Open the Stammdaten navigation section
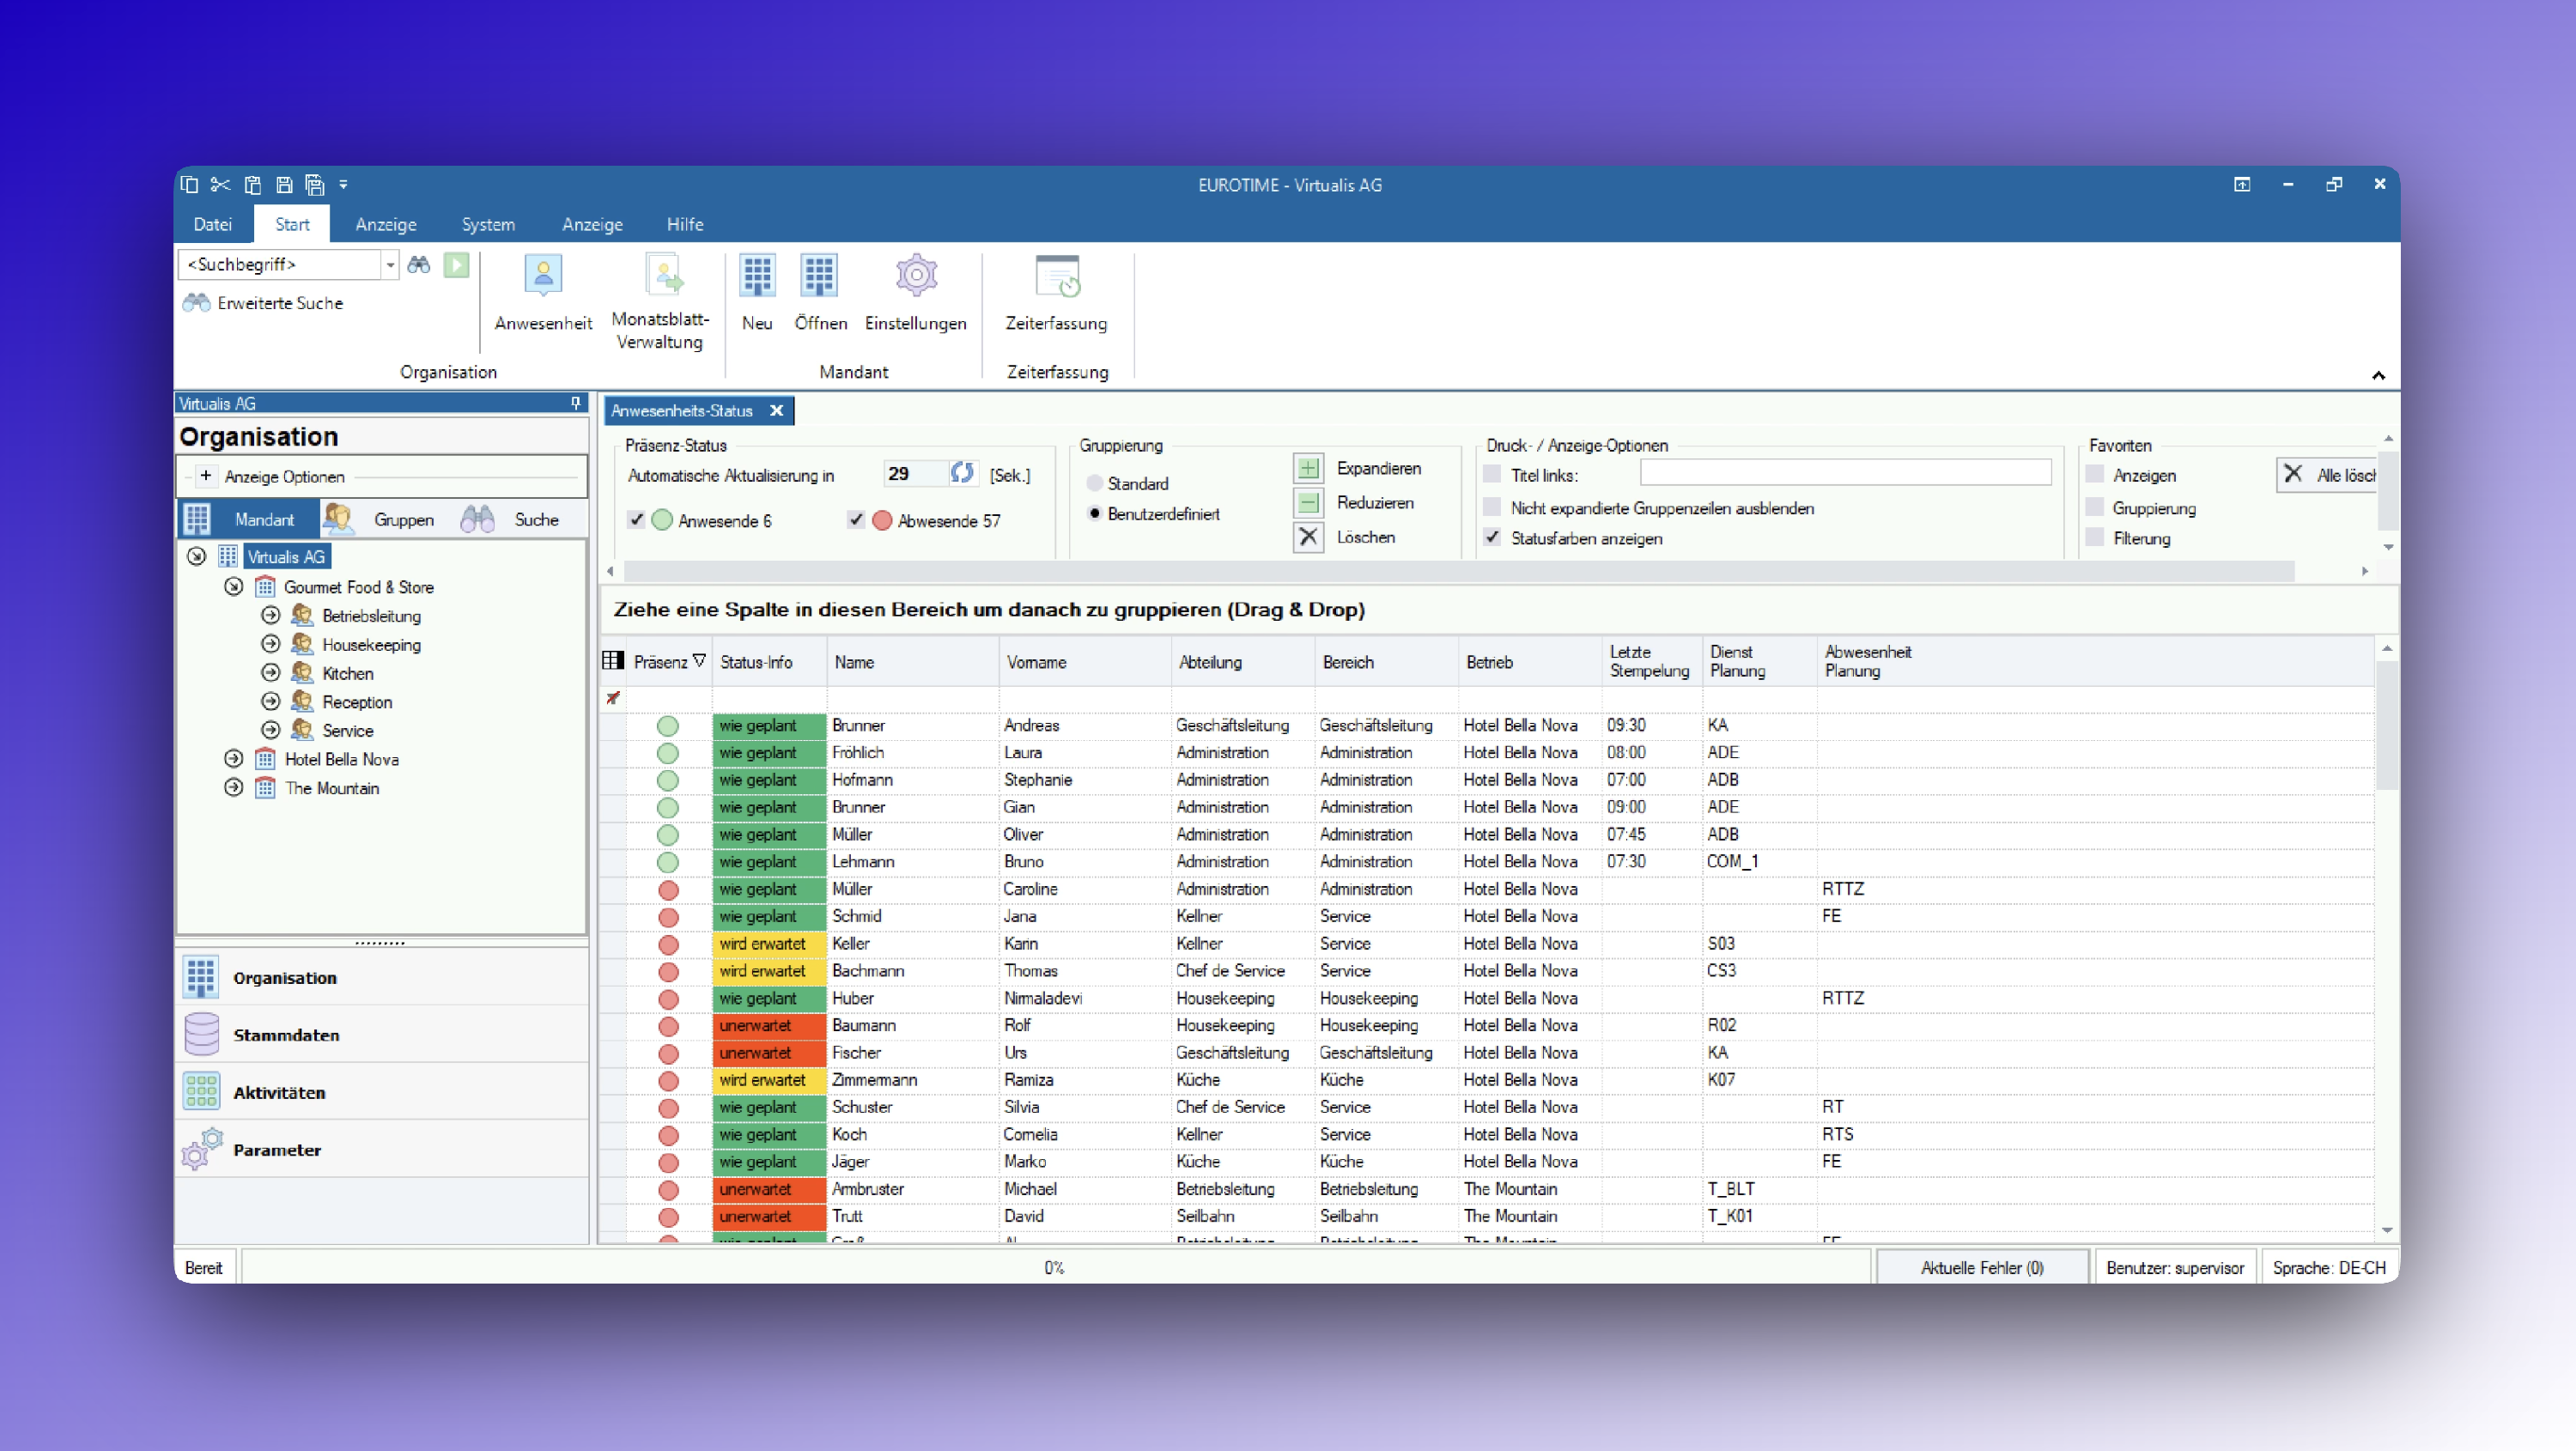The image size is (2576, 1451). point(286,1035)
